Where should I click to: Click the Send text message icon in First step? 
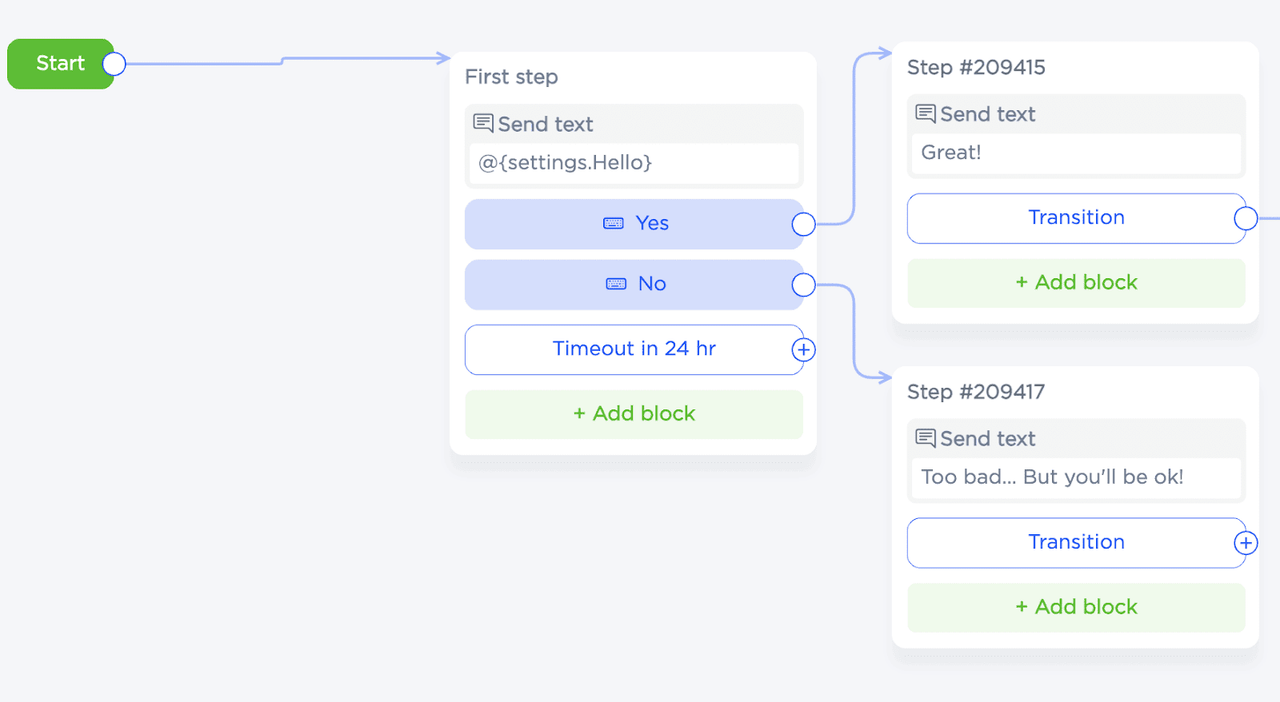tap(483, 124)
